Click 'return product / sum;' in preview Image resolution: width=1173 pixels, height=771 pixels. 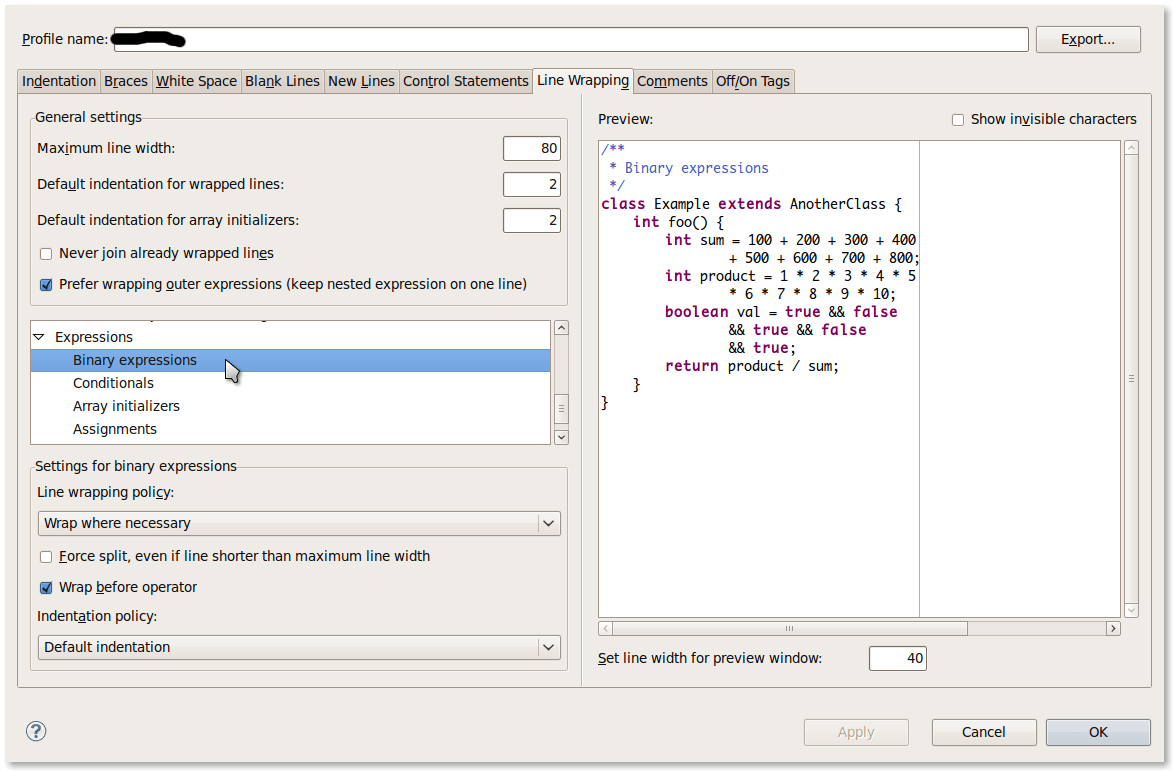pyautogui.click(x=752, y=366)
